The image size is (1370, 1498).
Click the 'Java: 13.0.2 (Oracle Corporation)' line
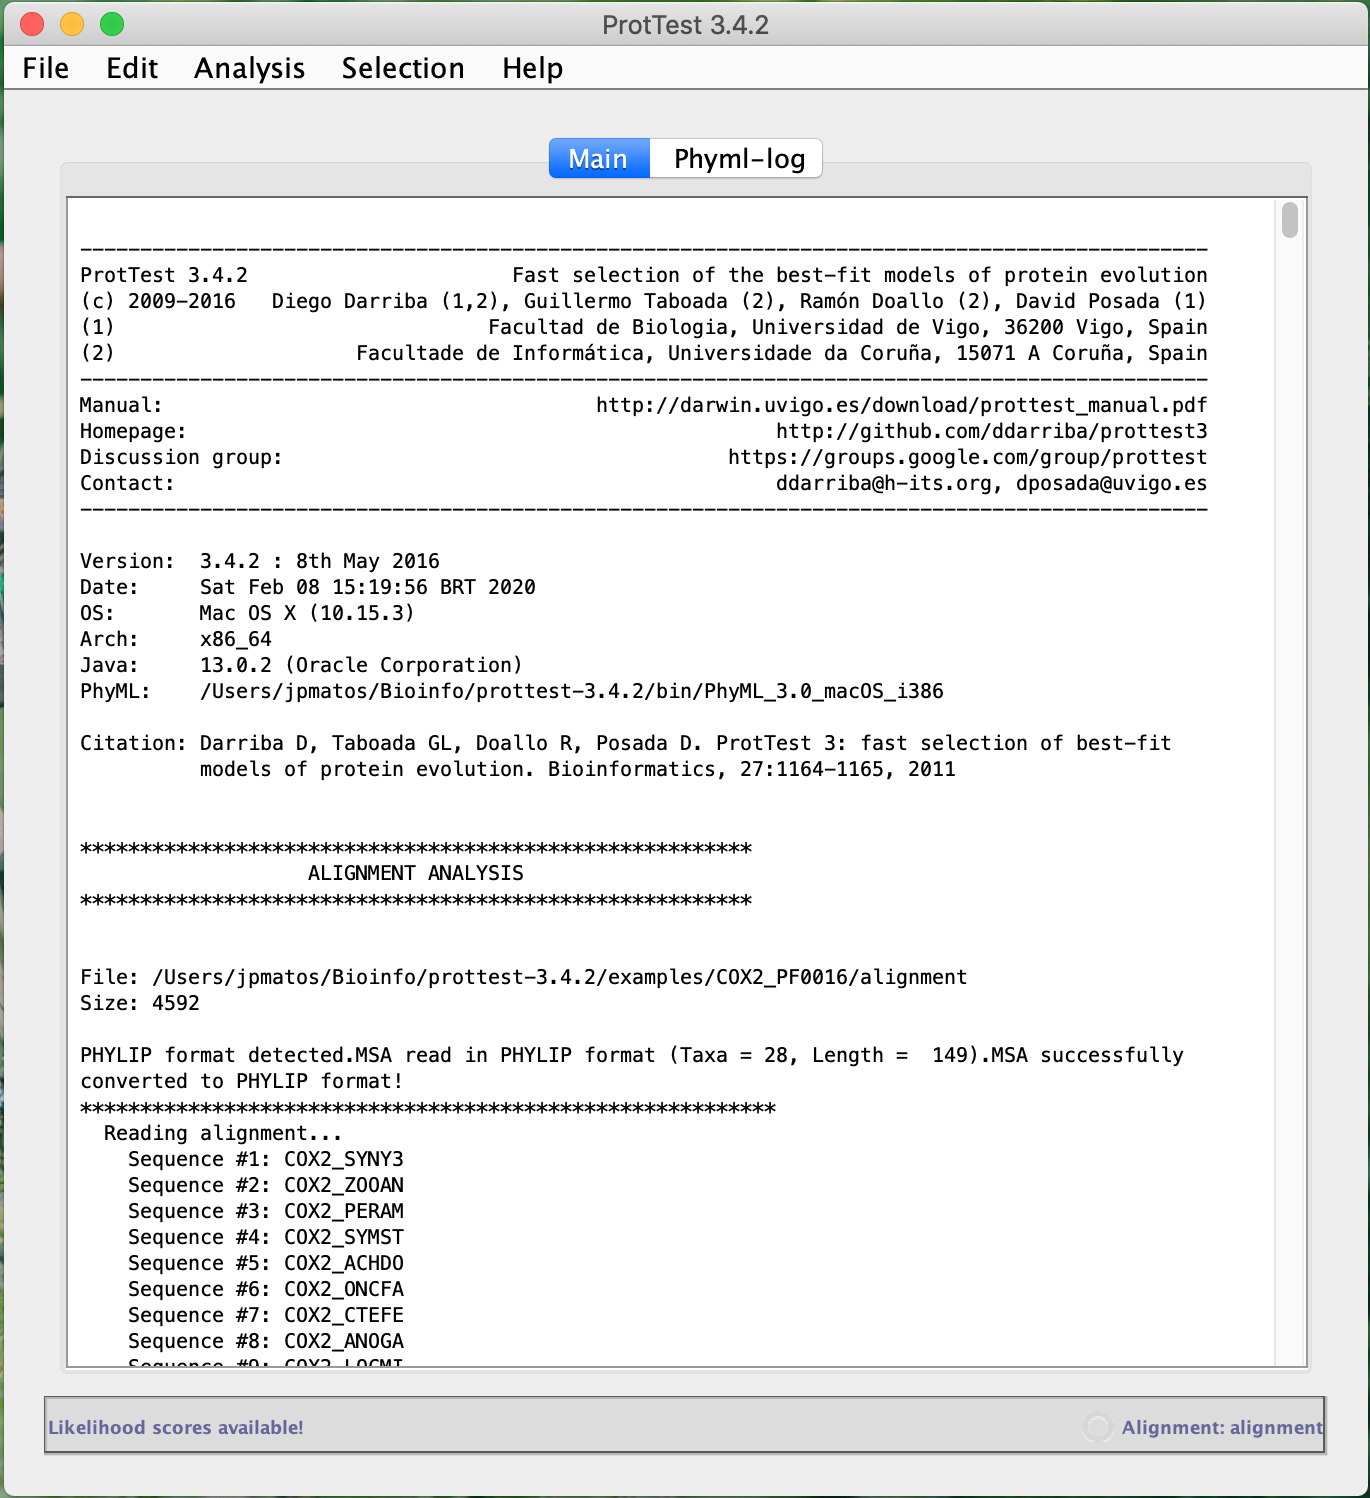click(301, 665)
